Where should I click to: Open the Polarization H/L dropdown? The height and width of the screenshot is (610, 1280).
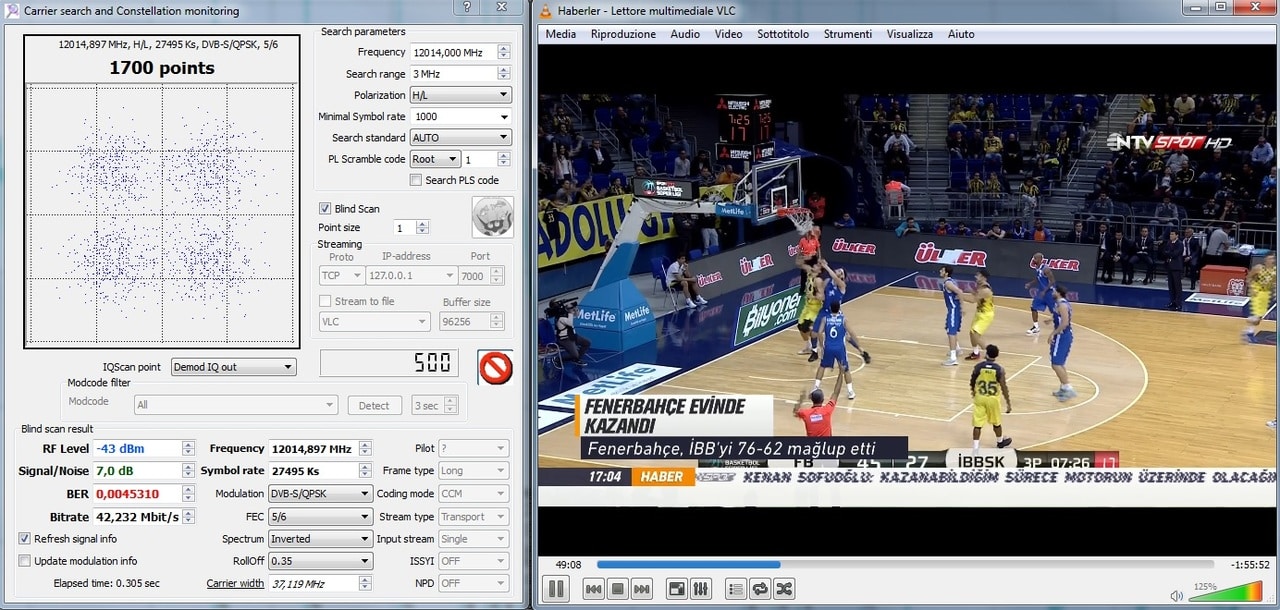point(460,95)
